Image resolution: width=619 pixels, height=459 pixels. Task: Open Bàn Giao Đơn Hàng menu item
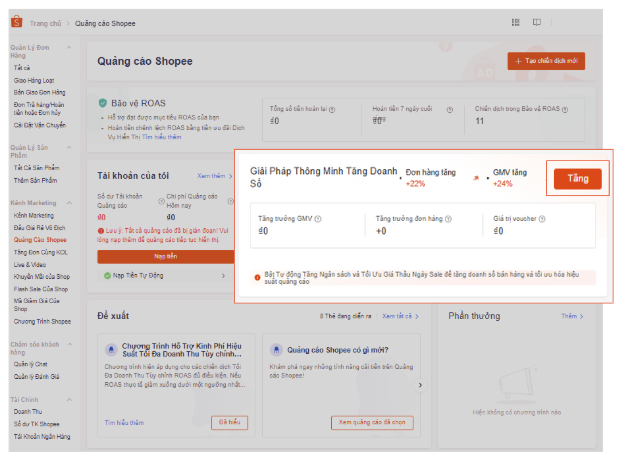click(x=39, y=92)
